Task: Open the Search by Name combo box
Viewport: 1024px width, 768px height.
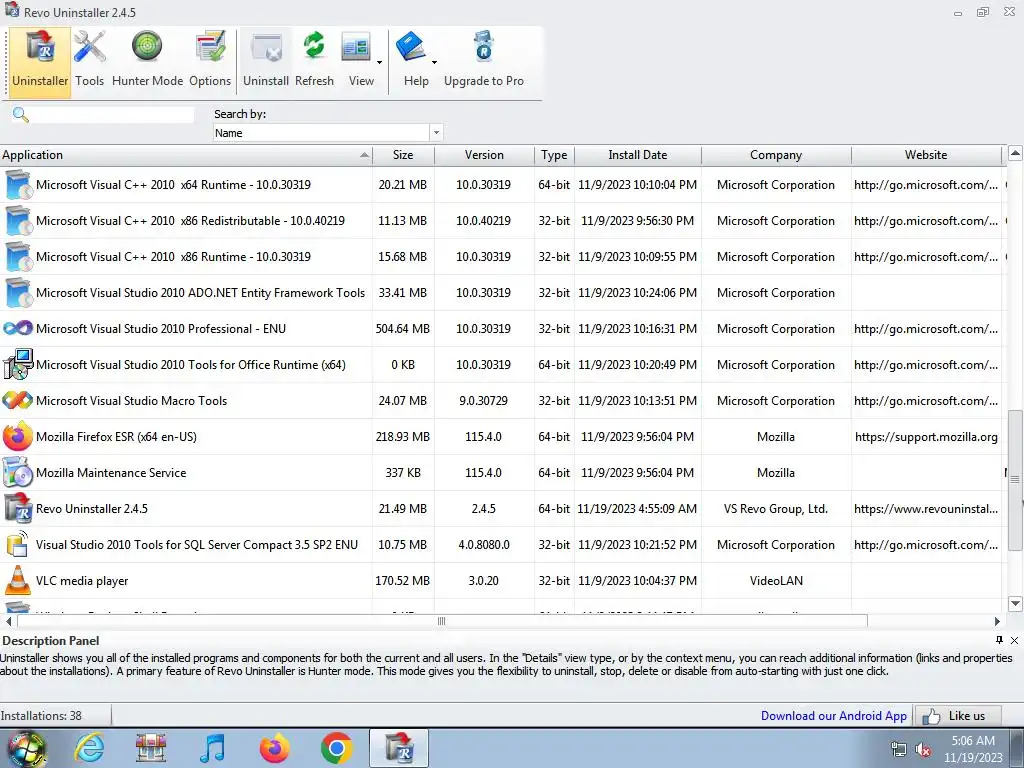Action: click(x=328, y=133)
